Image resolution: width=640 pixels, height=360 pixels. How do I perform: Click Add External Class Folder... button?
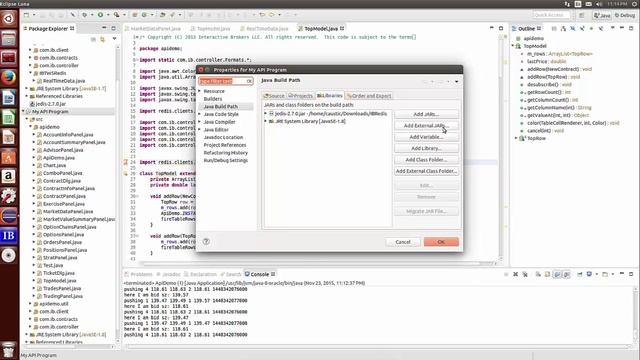(x=426, y=171)
